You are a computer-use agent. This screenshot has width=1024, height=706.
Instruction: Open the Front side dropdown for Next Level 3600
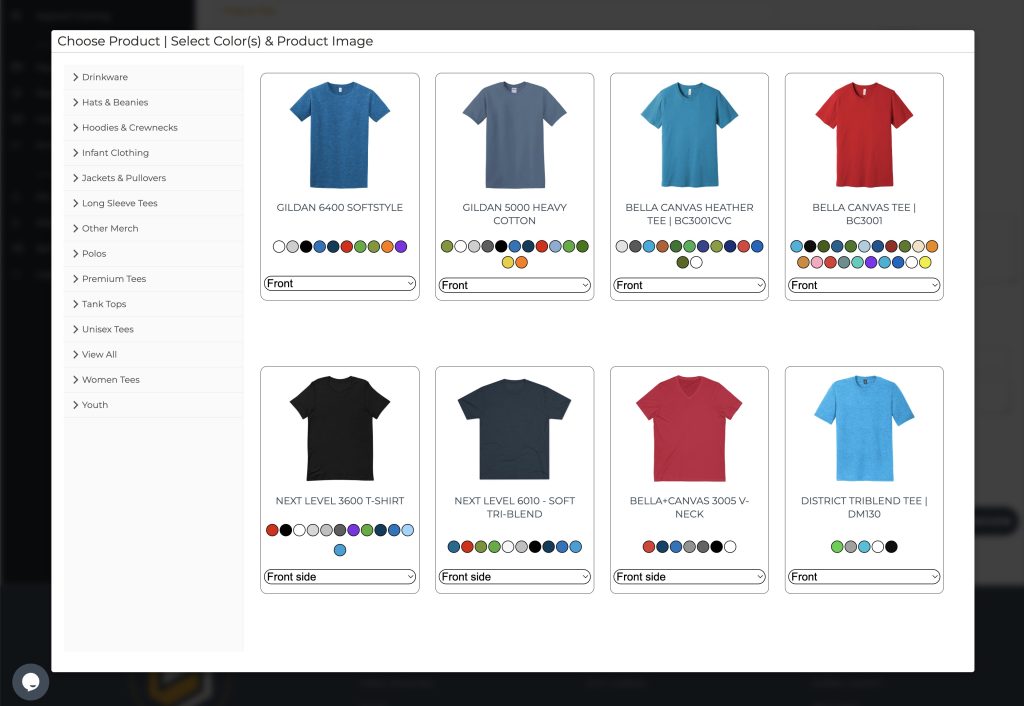pyautogui.click(x=339, y=577)
